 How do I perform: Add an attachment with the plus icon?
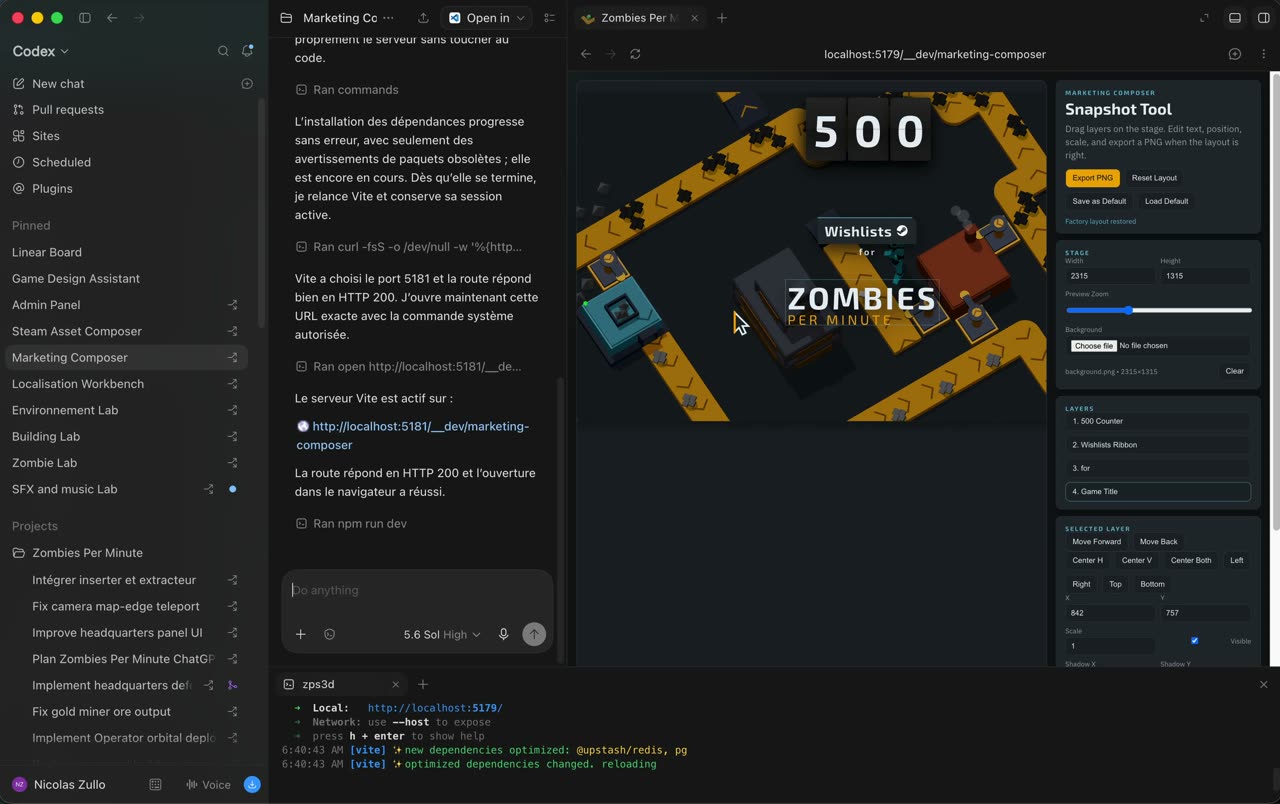(300, 634)
